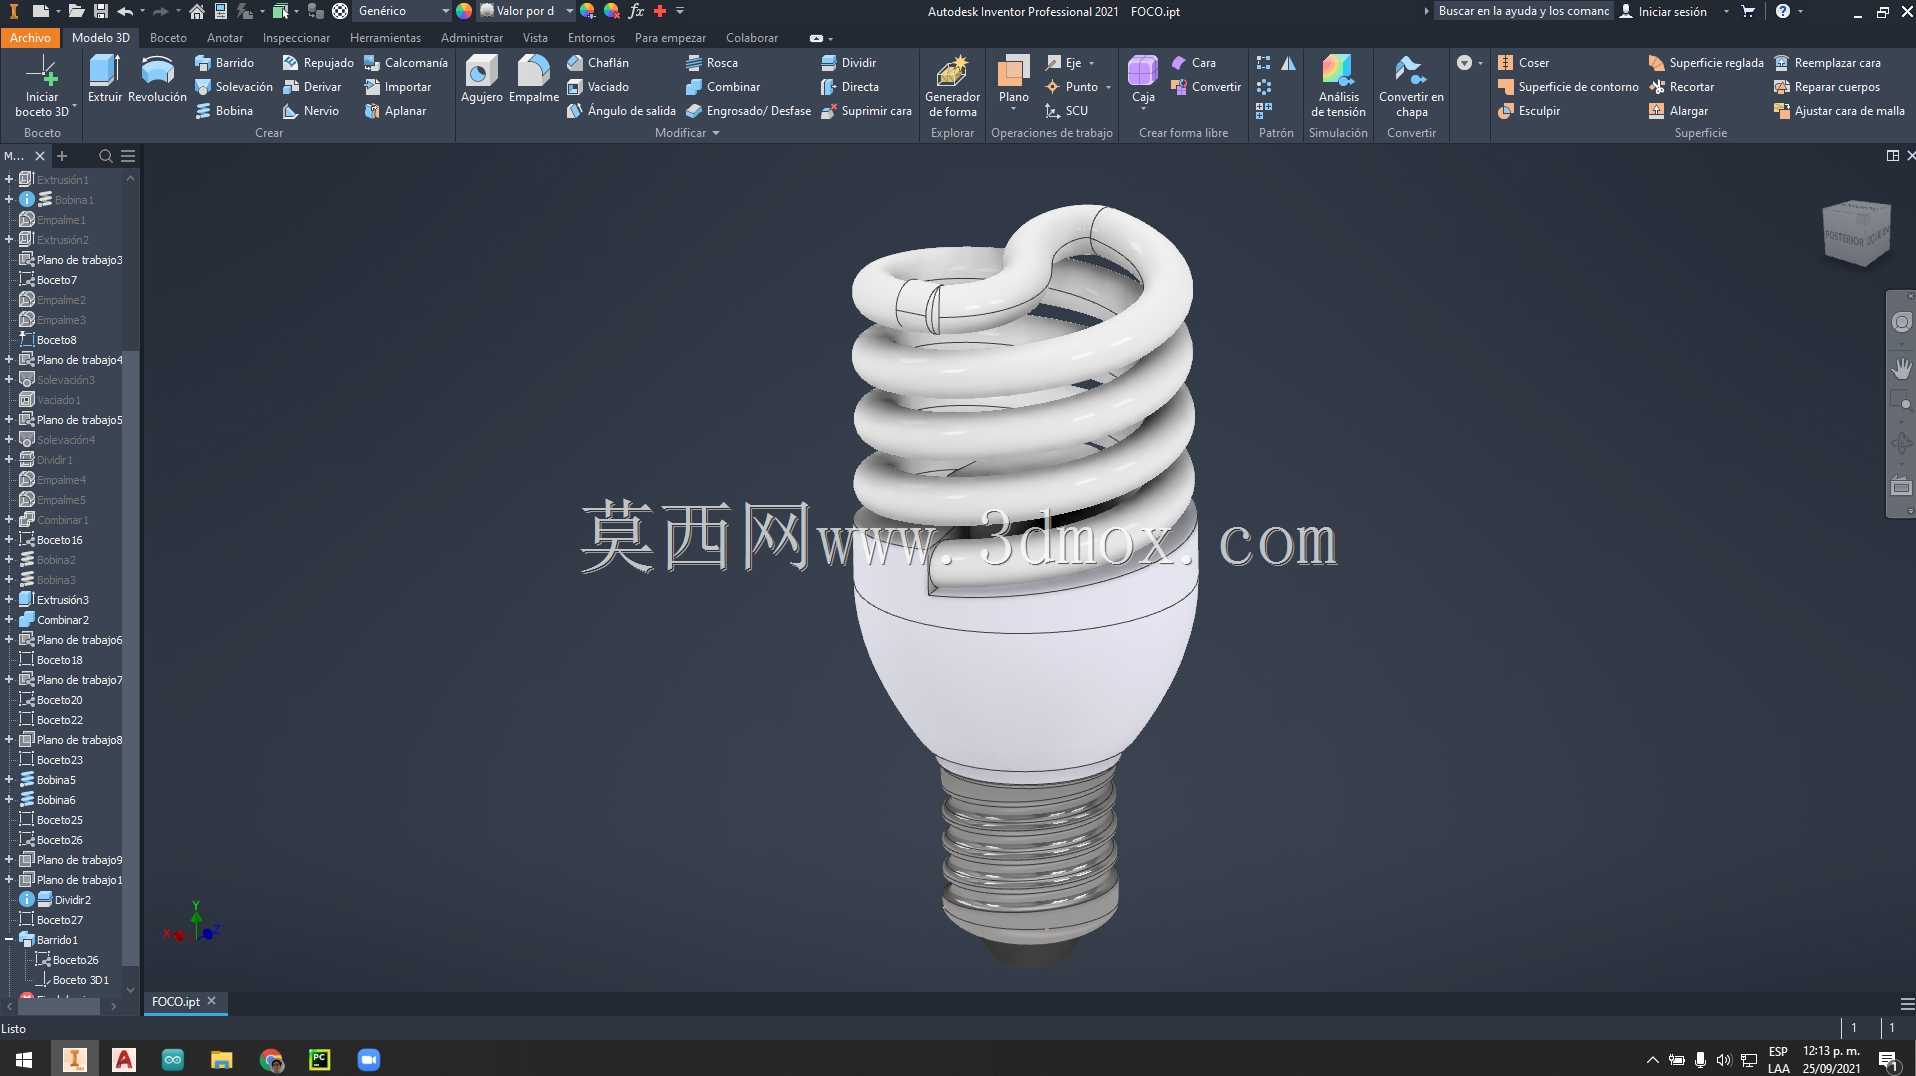The width and height of the screenshot is (1916, 1076).
Task: Click the ViewCube orientation cube
Action: (1857, 233)
